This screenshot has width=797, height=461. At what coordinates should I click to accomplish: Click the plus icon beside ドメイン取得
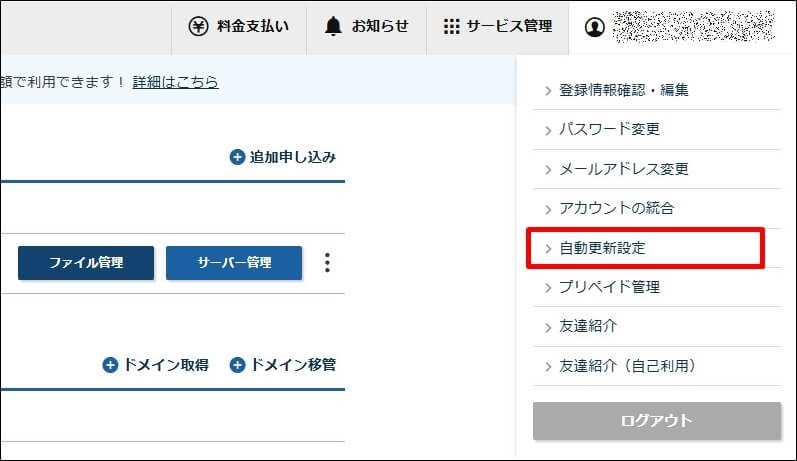(x=110, y=365)
